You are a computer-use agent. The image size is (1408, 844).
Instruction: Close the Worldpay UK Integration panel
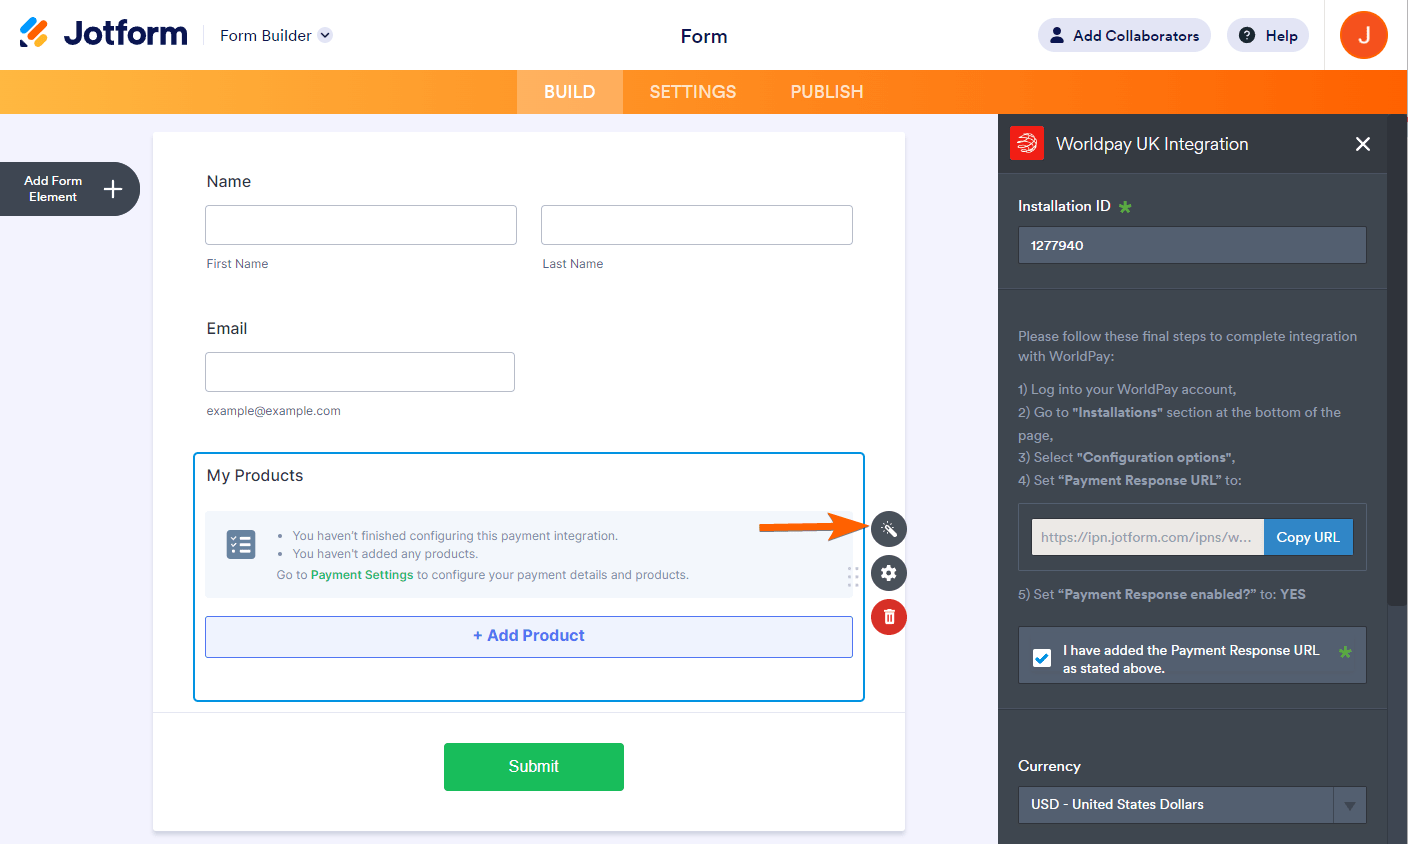tap(1362, 144)
